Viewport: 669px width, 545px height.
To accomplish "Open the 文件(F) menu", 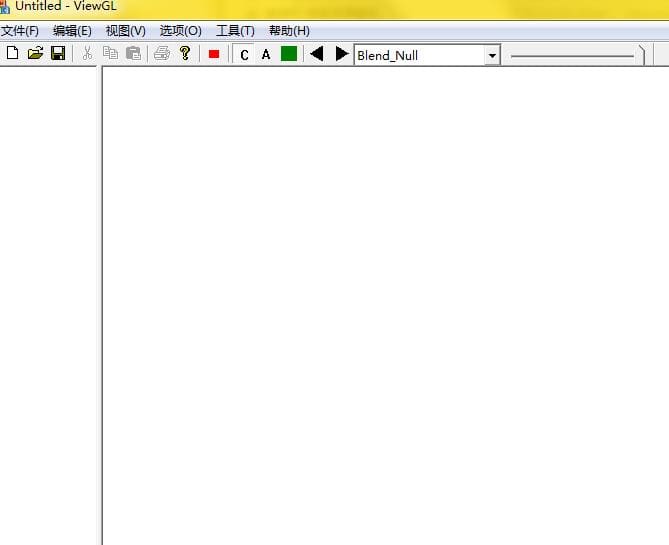I will (x=20, y=31).
